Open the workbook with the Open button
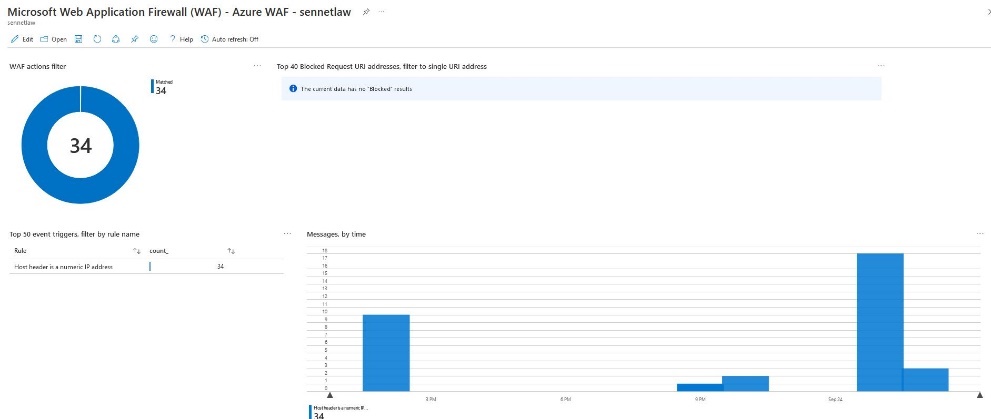 point(52,39)
